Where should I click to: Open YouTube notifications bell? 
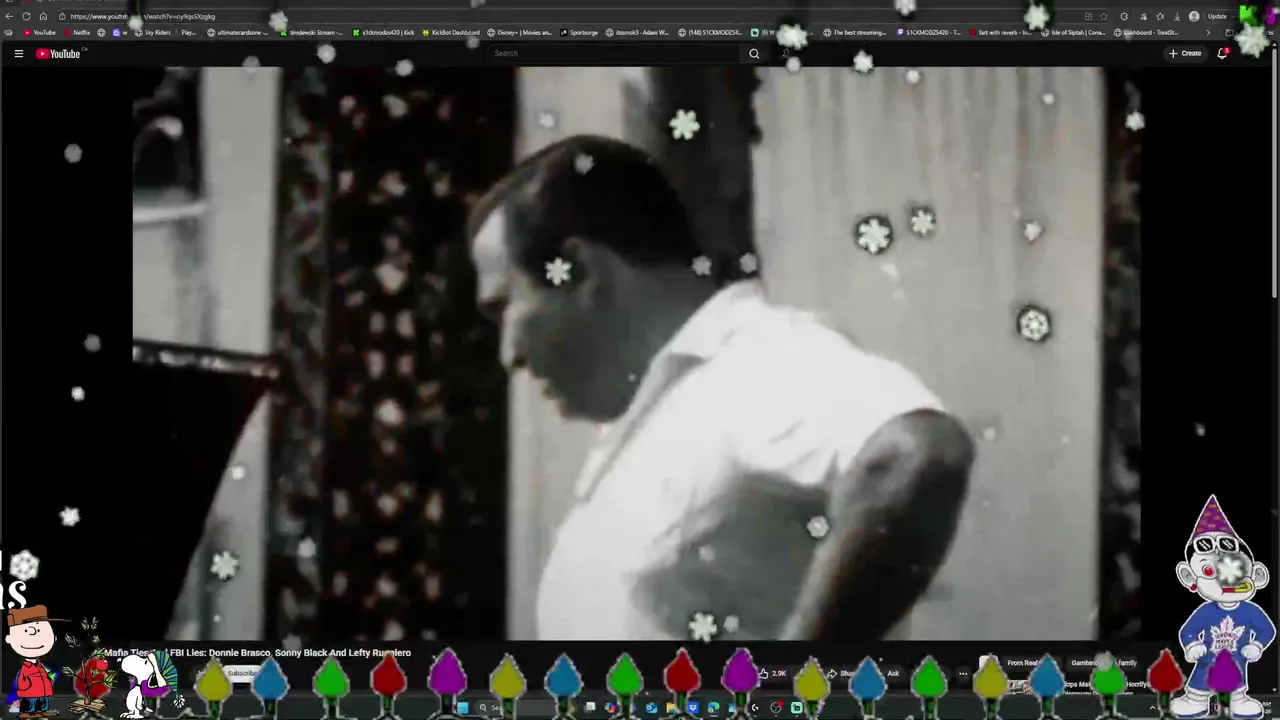[1222, 54]
